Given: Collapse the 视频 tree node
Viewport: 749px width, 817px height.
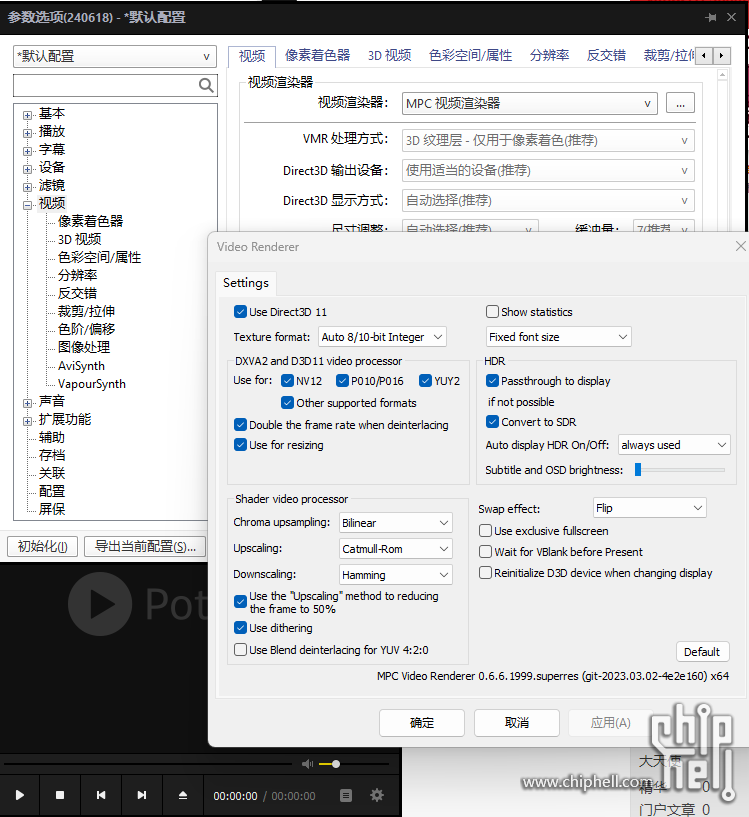Looking at the screenshot, I should click(x=27, y=205).
